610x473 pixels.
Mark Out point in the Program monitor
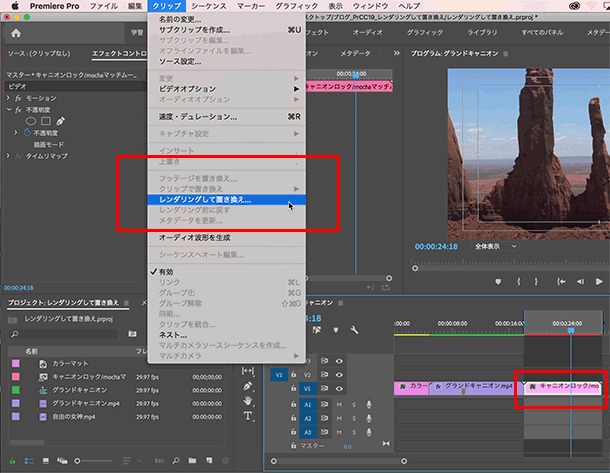(x=536, y=282)
